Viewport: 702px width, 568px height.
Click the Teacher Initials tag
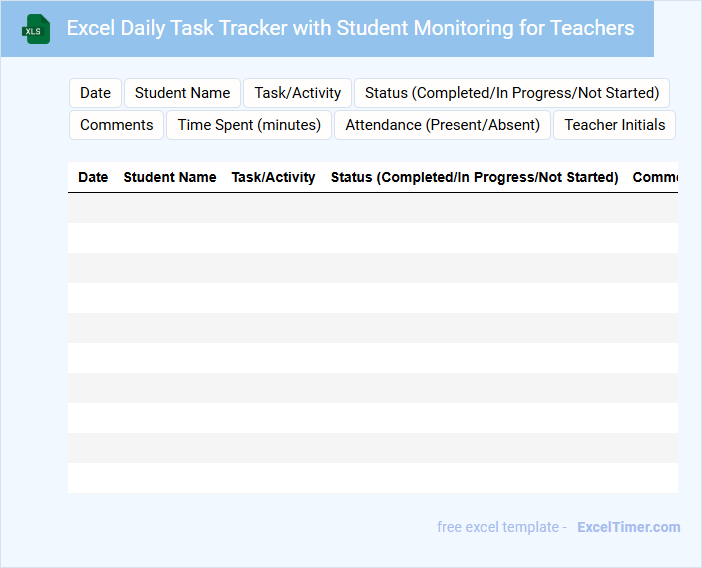coord(614,125)
